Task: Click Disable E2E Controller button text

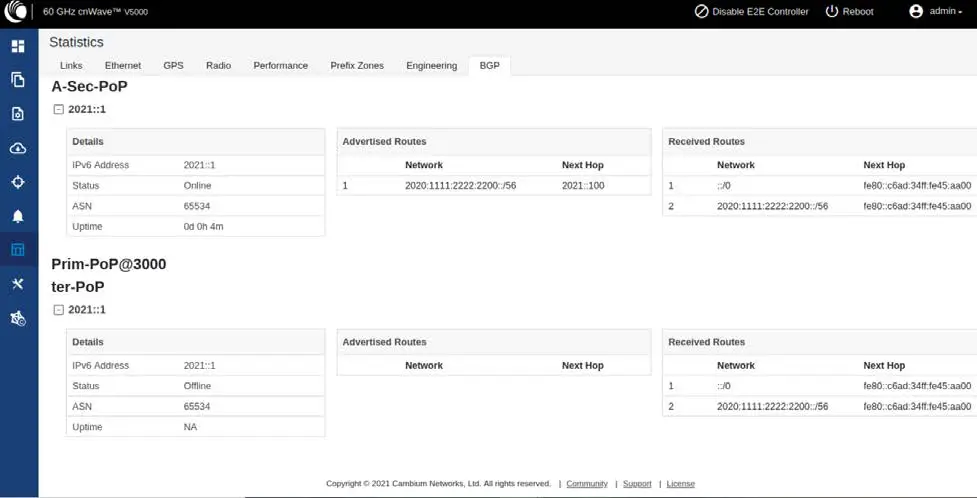Action: 760,11
